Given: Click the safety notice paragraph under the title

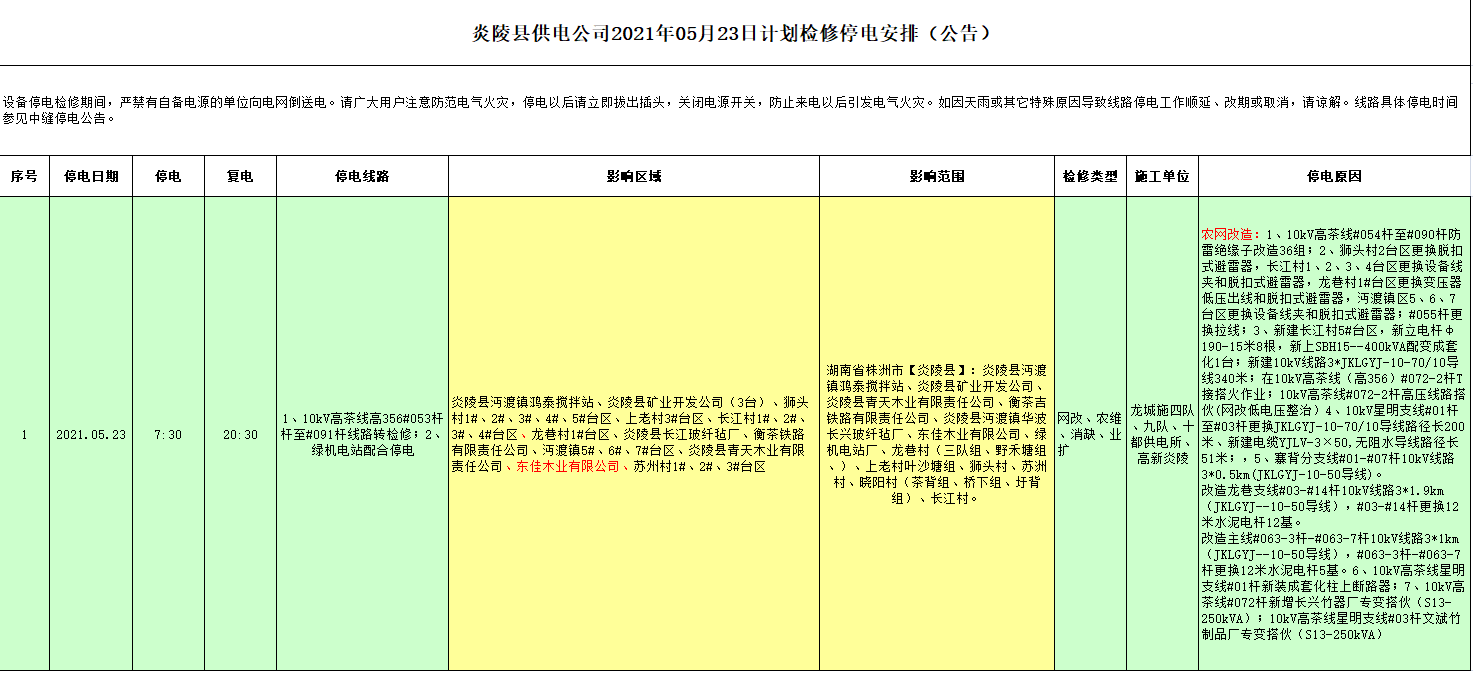Looking at the screenshot, I should pos(730,110).
